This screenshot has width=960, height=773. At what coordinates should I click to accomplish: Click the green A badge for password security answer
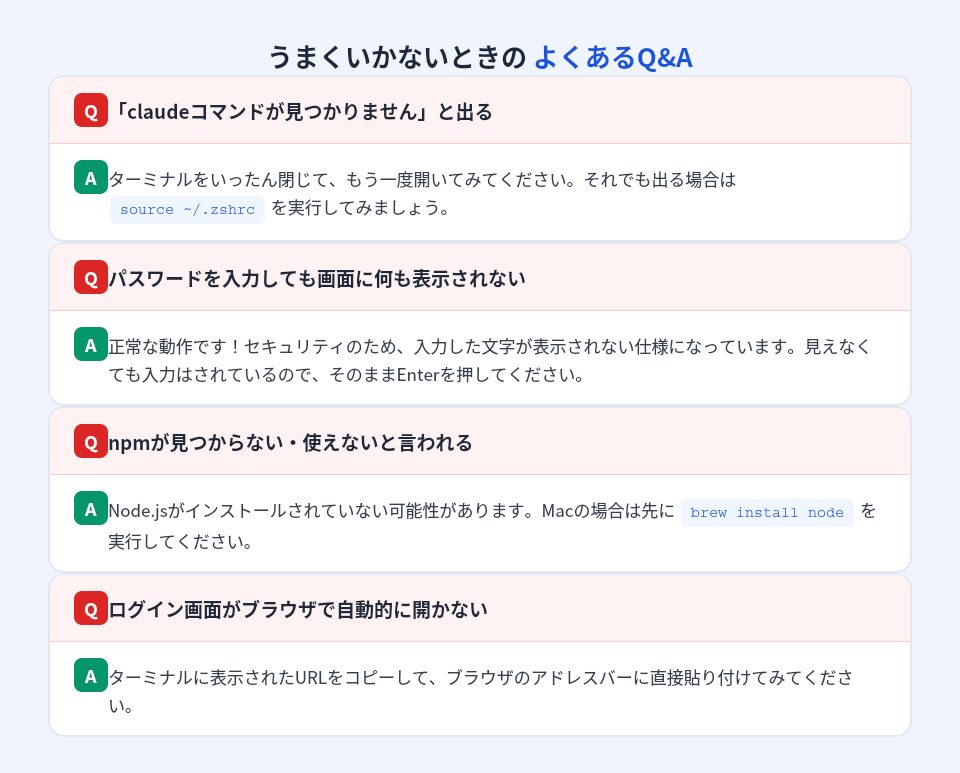point(91,345)
